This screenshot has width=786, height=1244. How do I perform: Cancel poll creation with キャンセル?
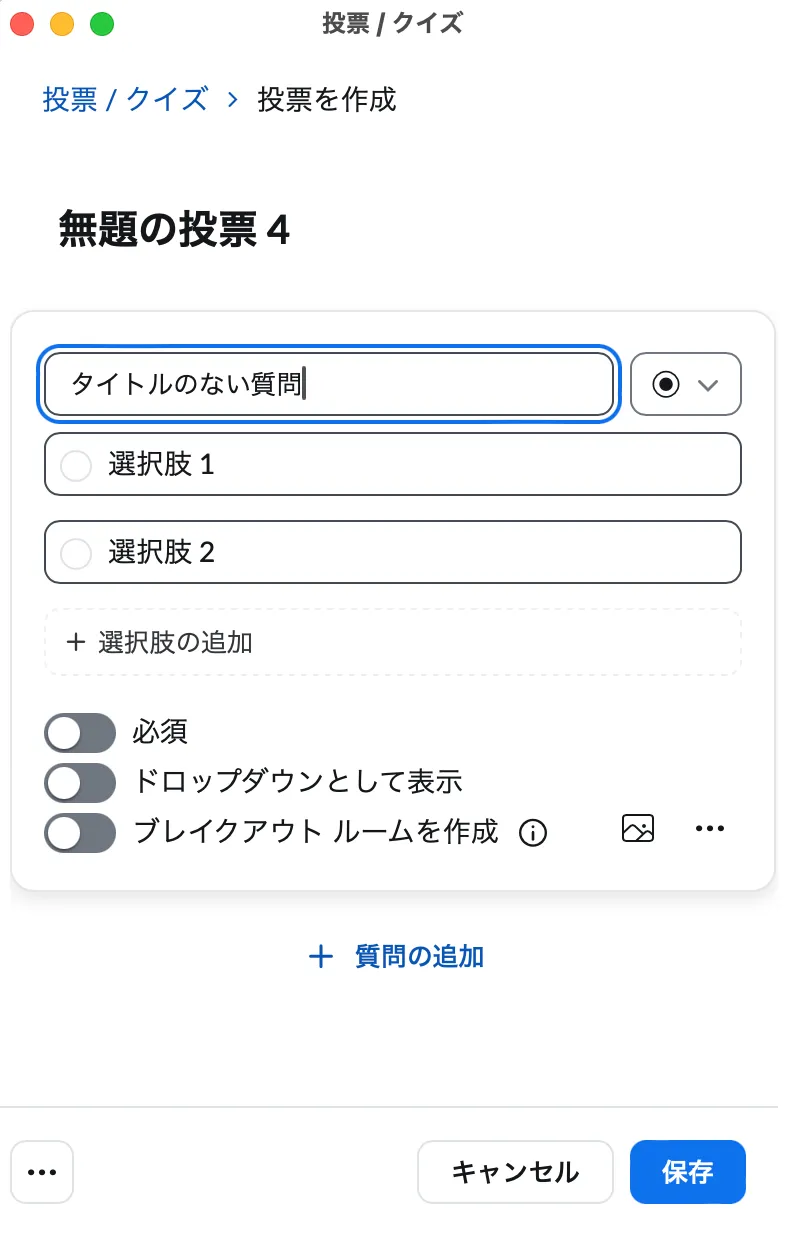pyautogui.click(x=515, y=1172)
